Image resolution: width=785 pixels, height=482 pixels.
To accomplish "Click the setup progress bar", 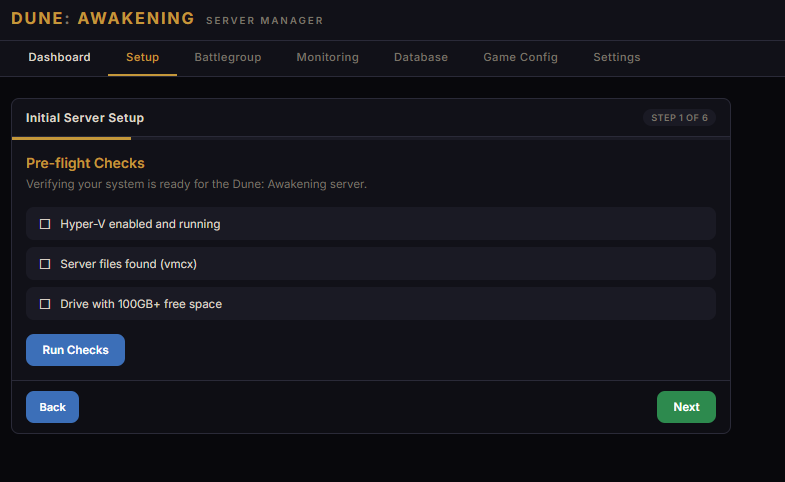I will click(x=371, y=138).
